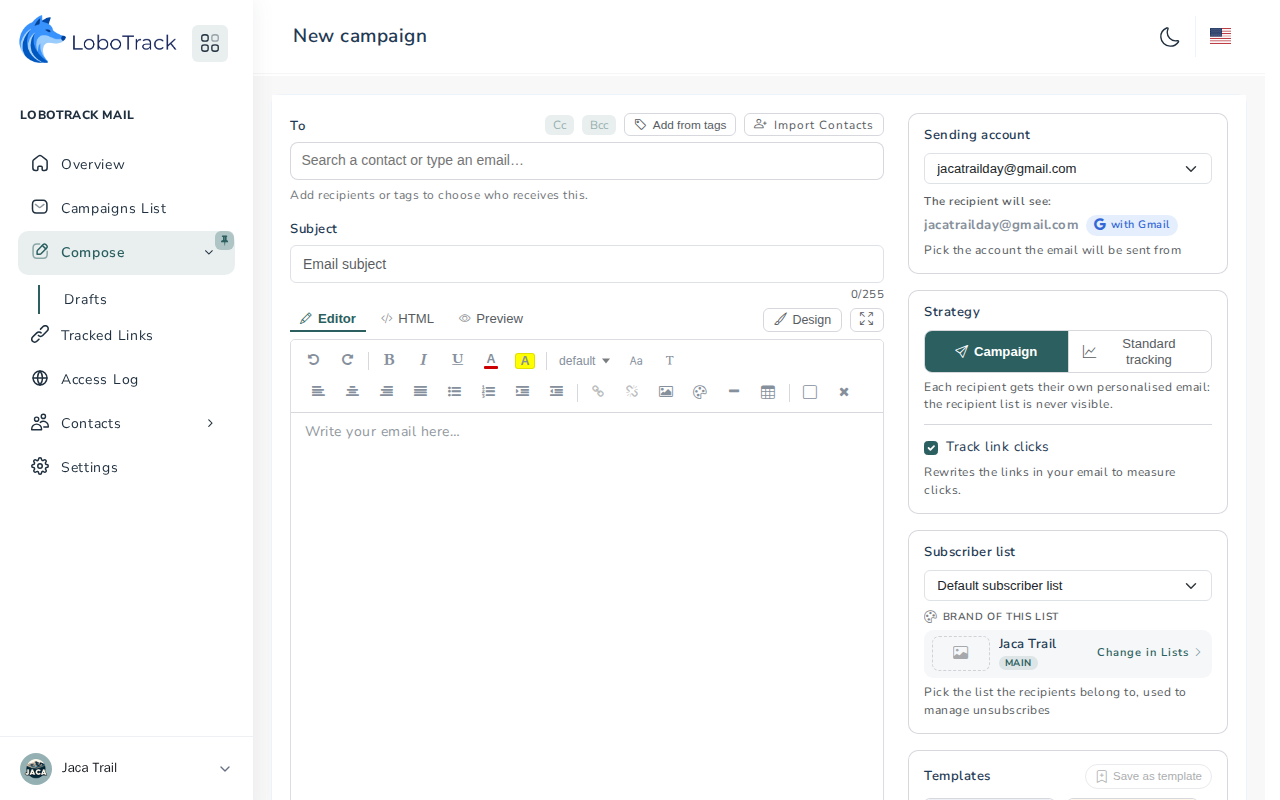Open the apps grid menu
Image resolution: width=1280 pixels, height=800 pixels.
210,43
